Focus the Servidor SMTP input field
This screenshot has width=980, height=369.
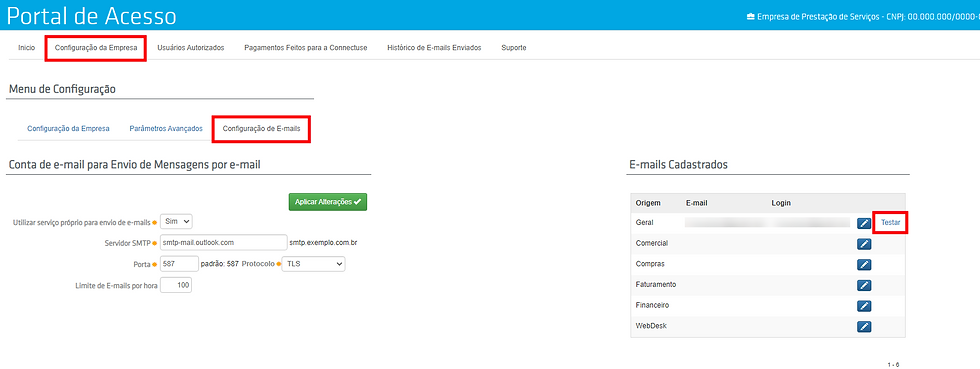(223, 243)
